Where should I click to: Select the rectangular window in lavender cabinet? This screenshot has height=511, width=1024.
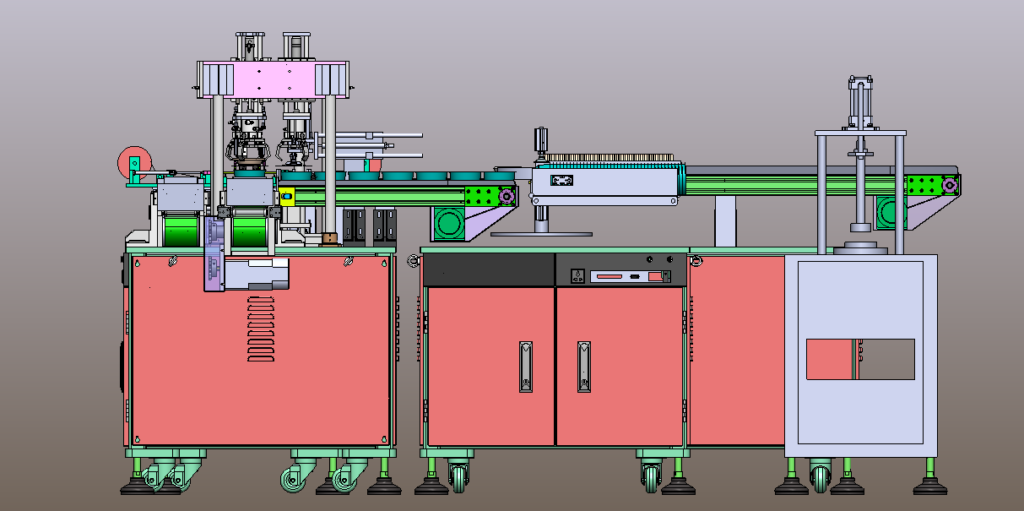860,359
